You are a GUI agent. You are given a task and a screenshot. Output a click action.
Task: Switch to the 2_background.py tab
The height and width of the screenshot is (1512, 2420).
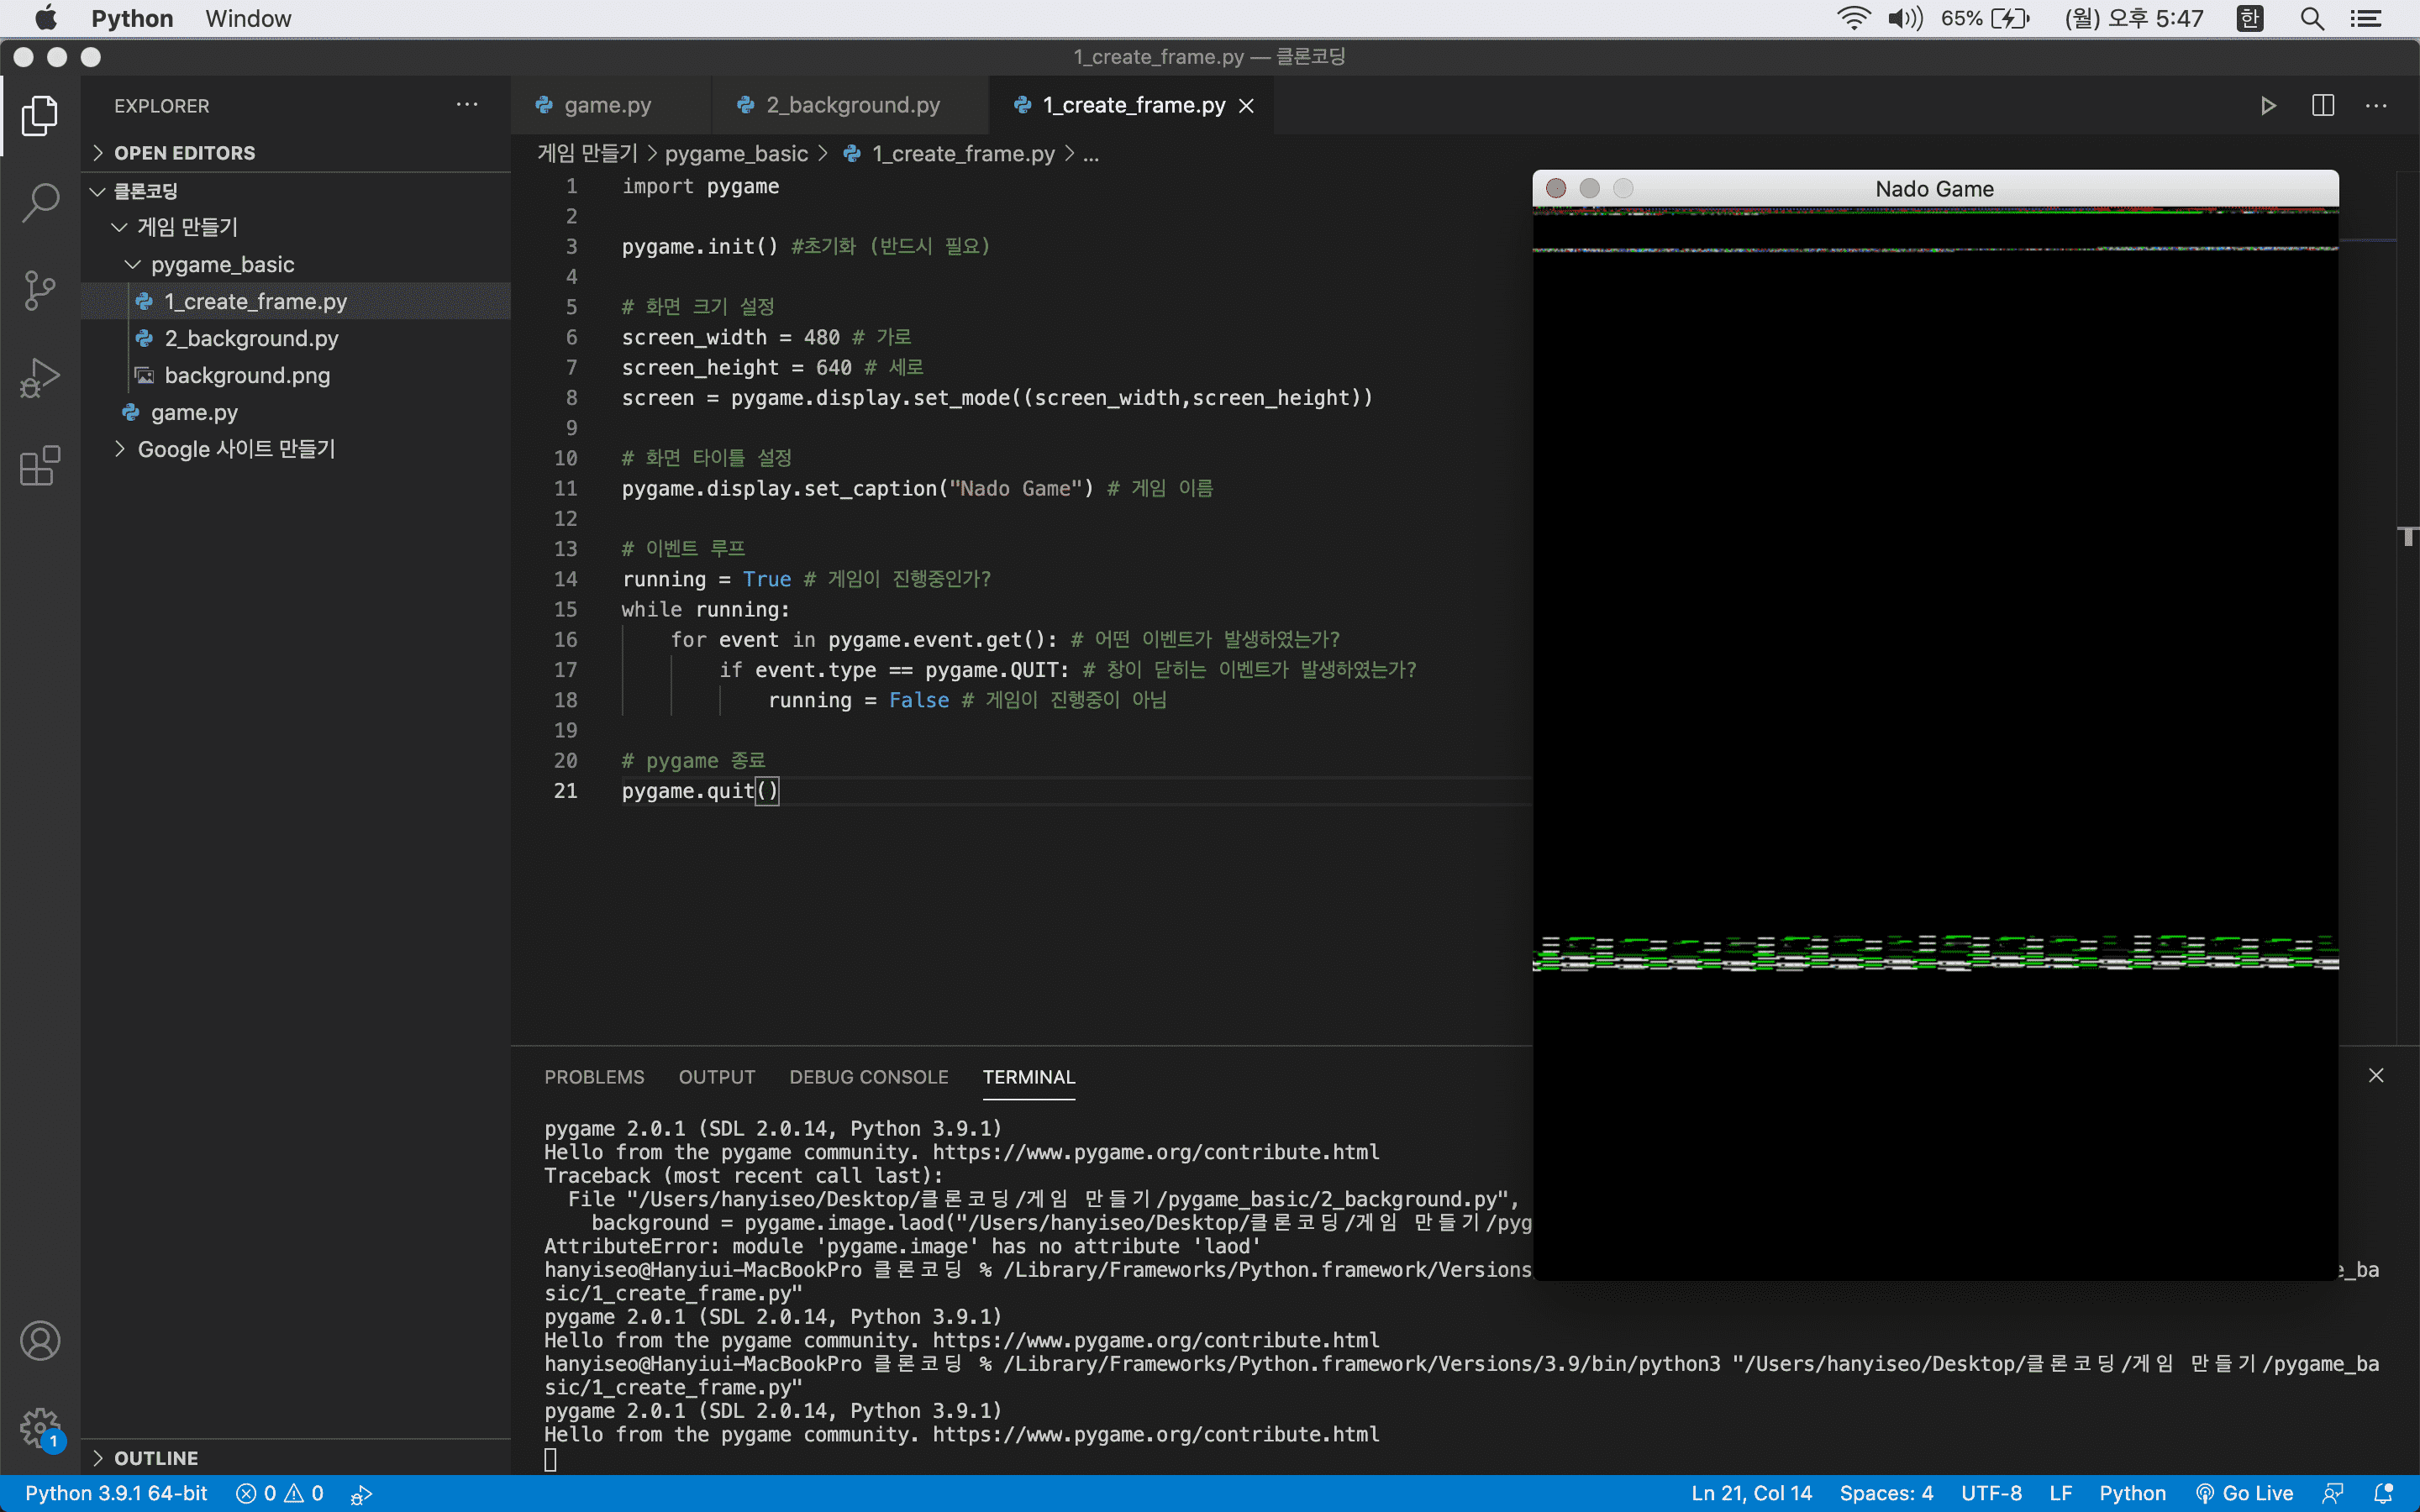(852, 105)
